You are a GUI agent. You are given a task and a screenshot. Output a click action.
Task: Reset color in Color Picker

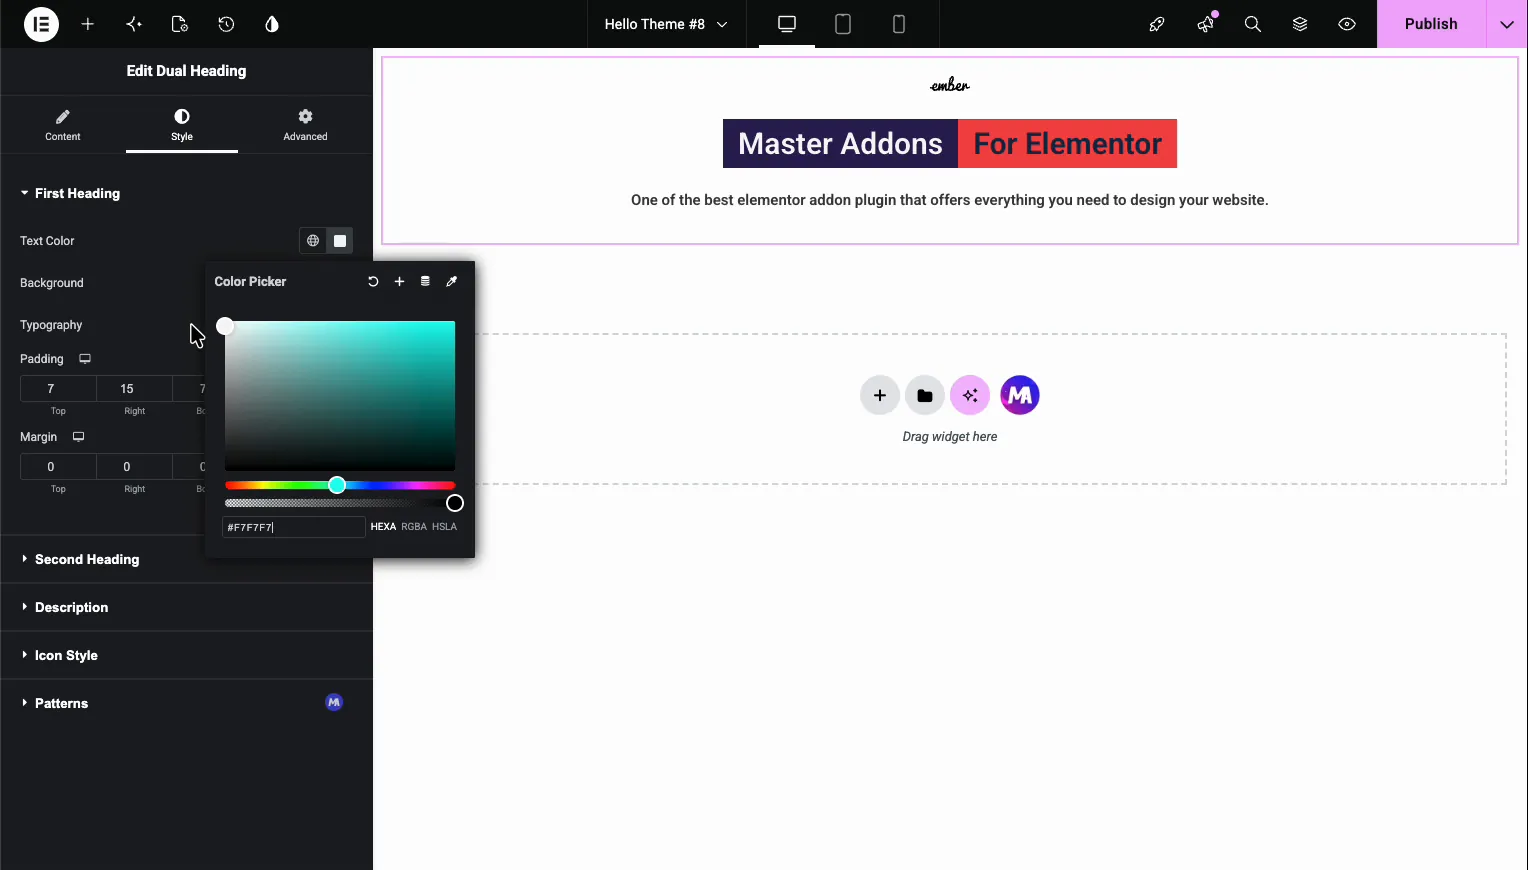373,282
